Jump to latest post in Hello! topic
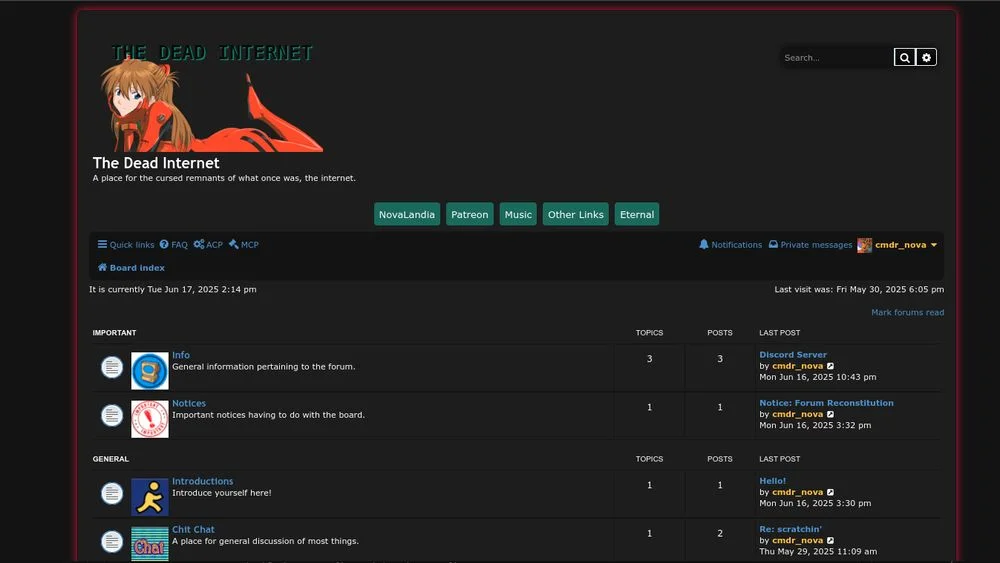Viewport: 1000px width, 563px height. pyautogui.click(x=830, y=492)
